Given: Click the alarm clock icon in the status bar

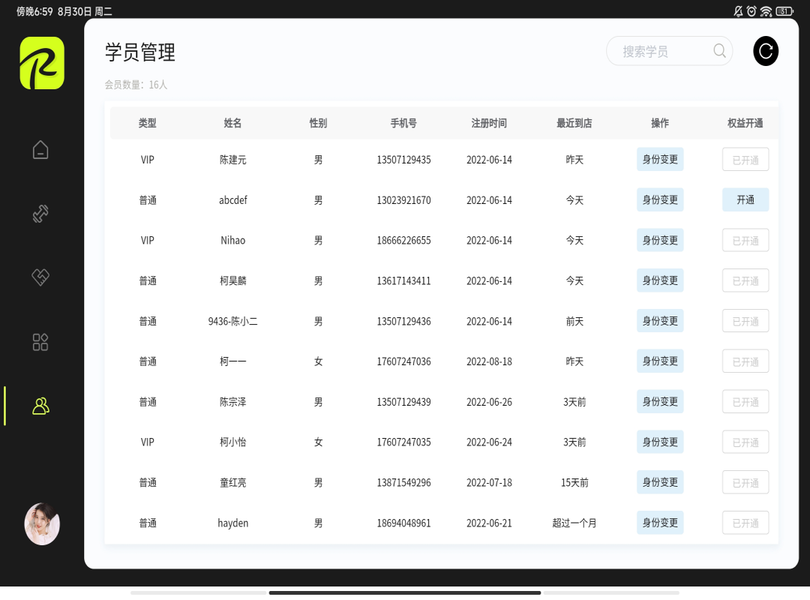Looking at the screenshot, I should [752, 10].
